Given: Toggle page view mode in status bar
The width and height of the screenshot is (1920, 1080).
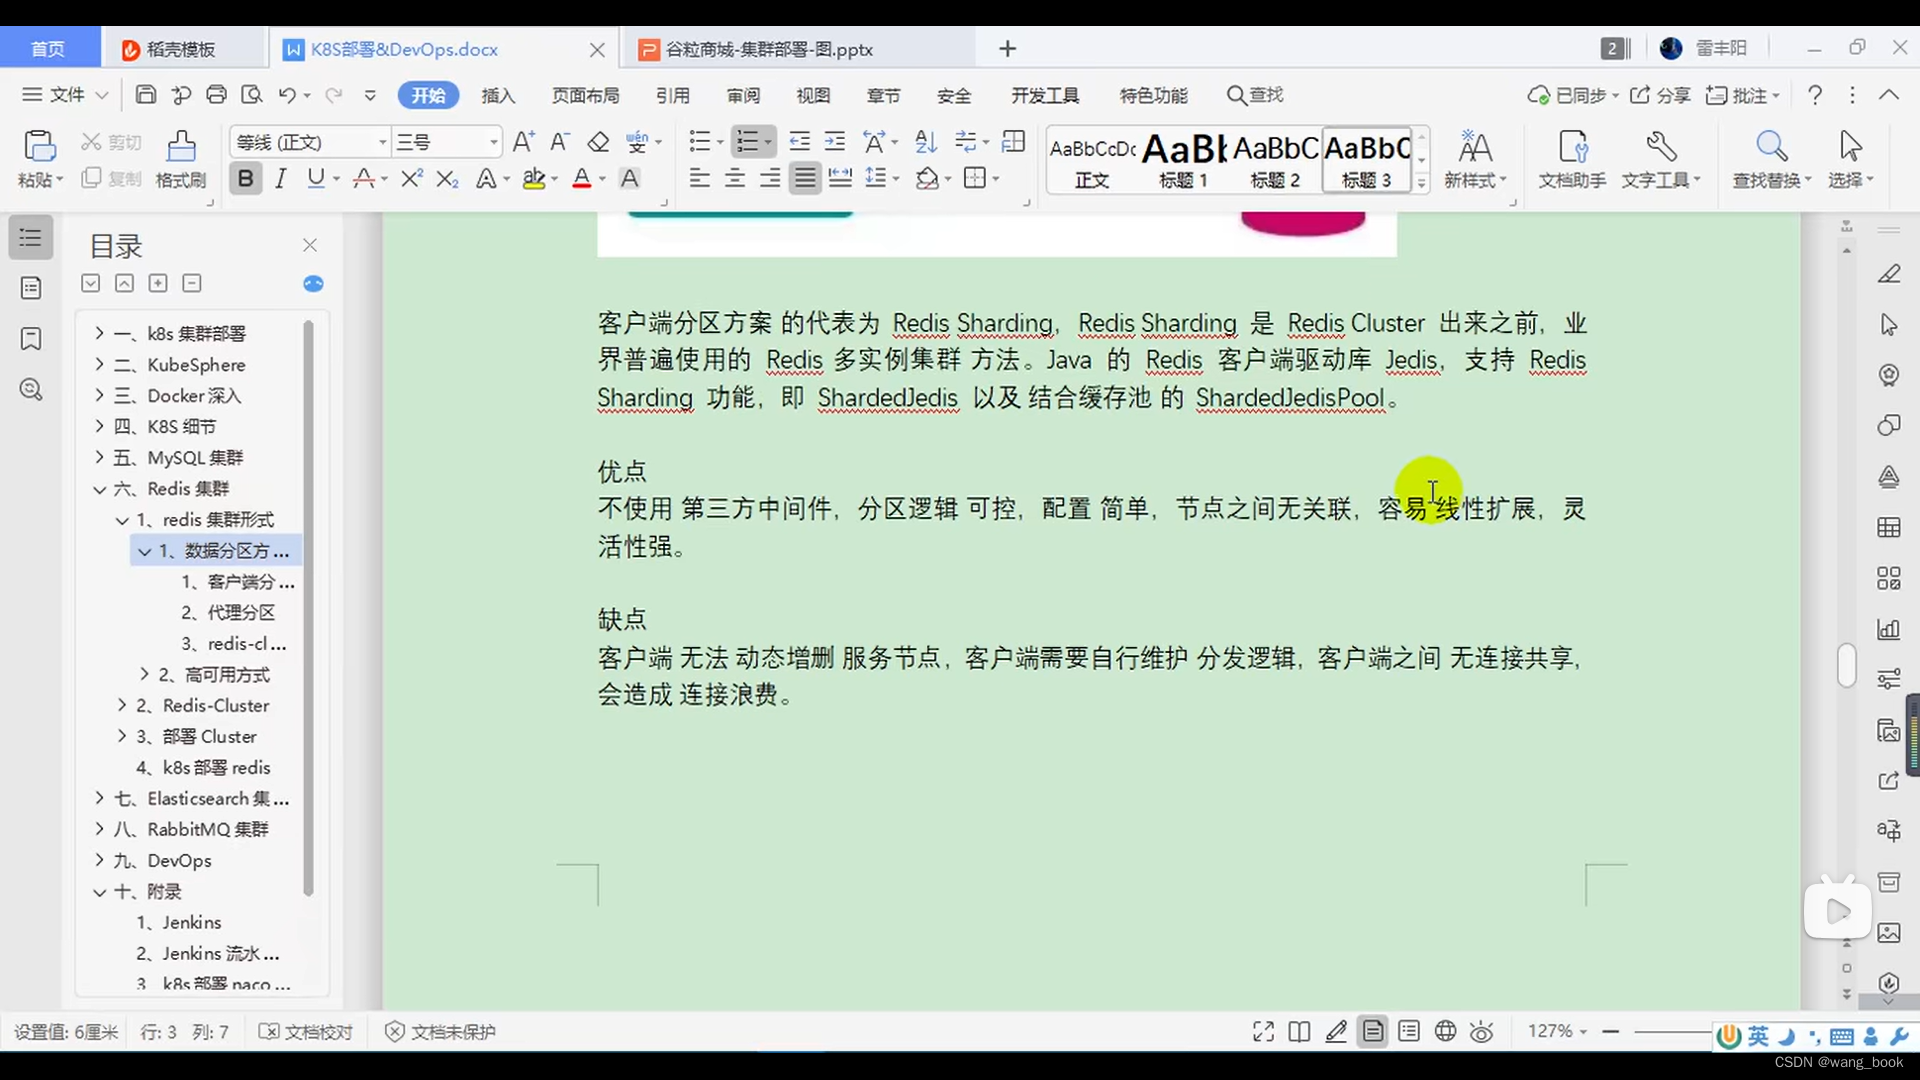Looking at the screenshot, I should 1373,1032.
